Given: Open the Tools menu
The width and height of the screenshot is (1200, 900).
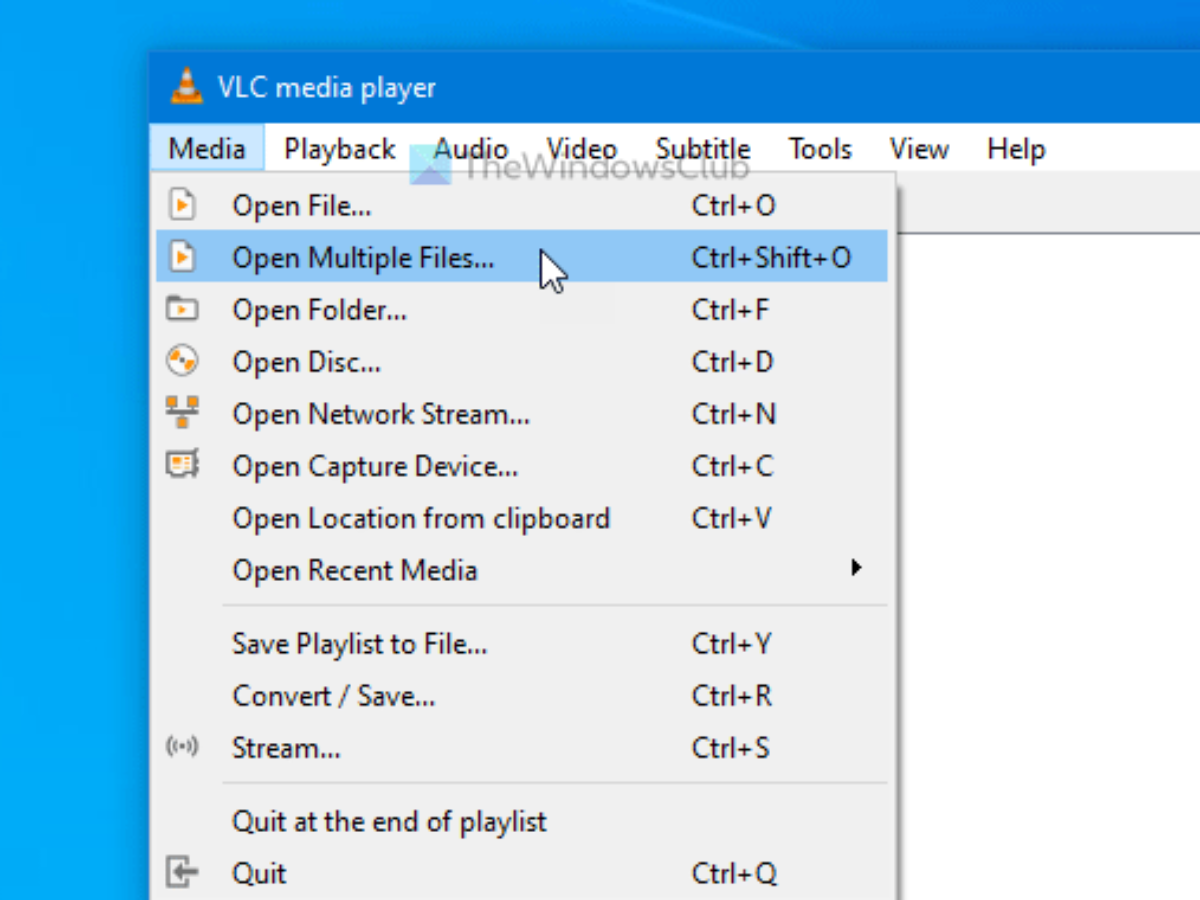Looking at the screenshot, I should 819,149.
